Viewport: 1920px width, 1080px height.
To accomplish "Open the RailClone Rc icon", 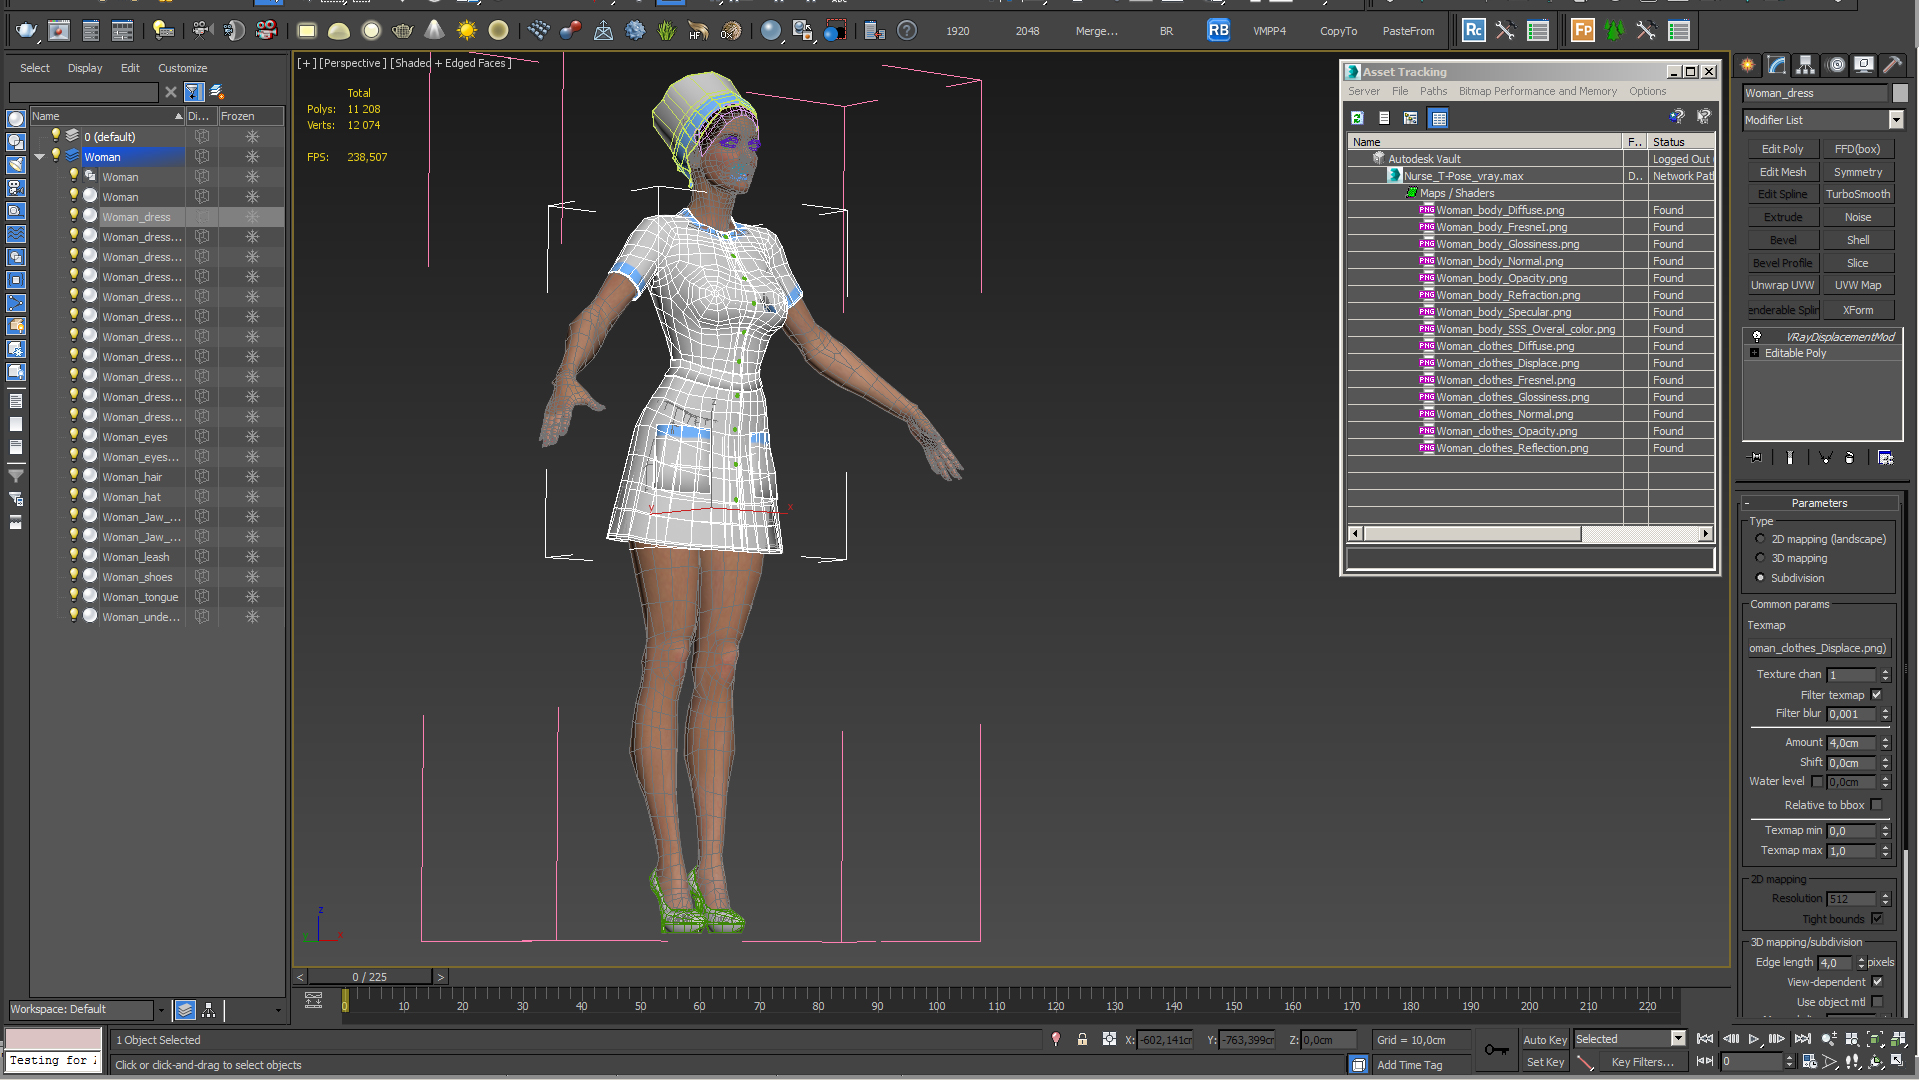I will [1473, 31].
